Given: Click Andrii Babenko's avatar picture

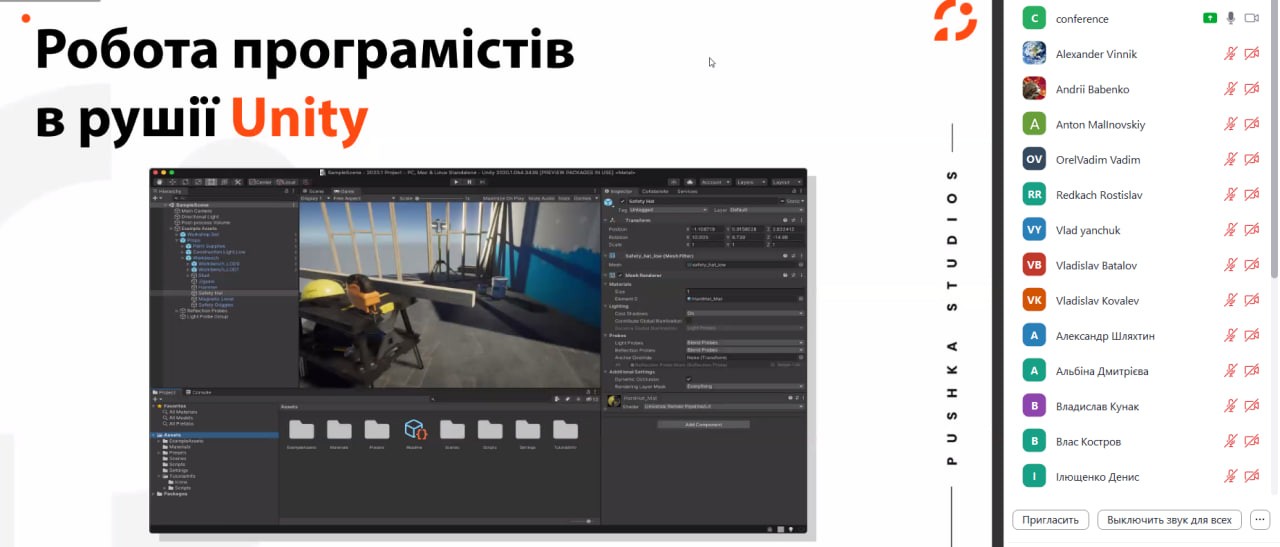Looking at the screenshot, I should (x=1034, y=88).
